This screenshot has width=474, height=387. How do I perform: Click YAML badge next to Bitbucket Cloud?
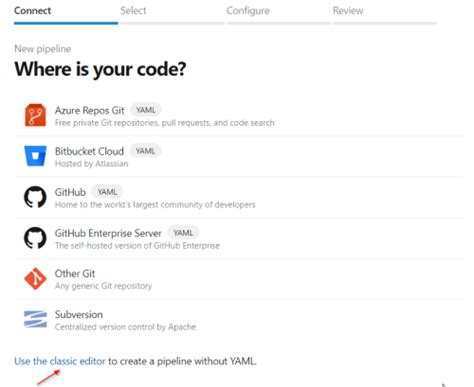point(145,151)
